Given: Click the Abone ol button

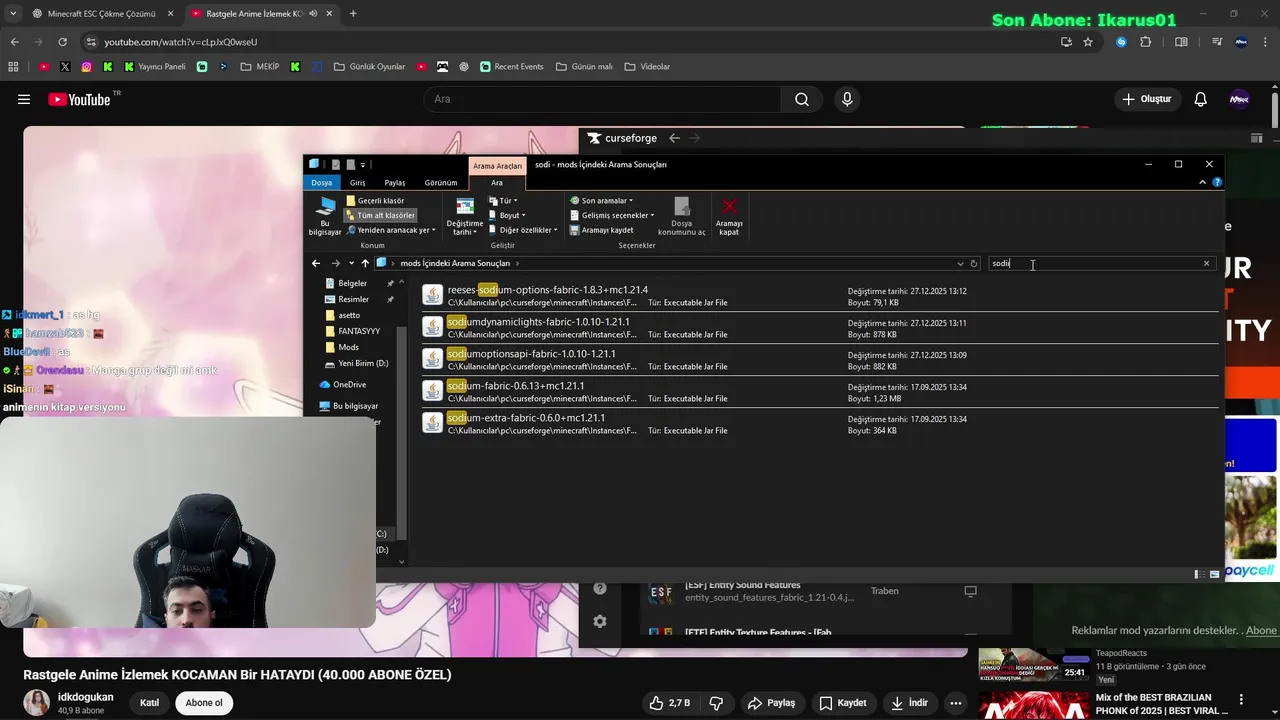Looking at the screenshot, I should point(204,703).
